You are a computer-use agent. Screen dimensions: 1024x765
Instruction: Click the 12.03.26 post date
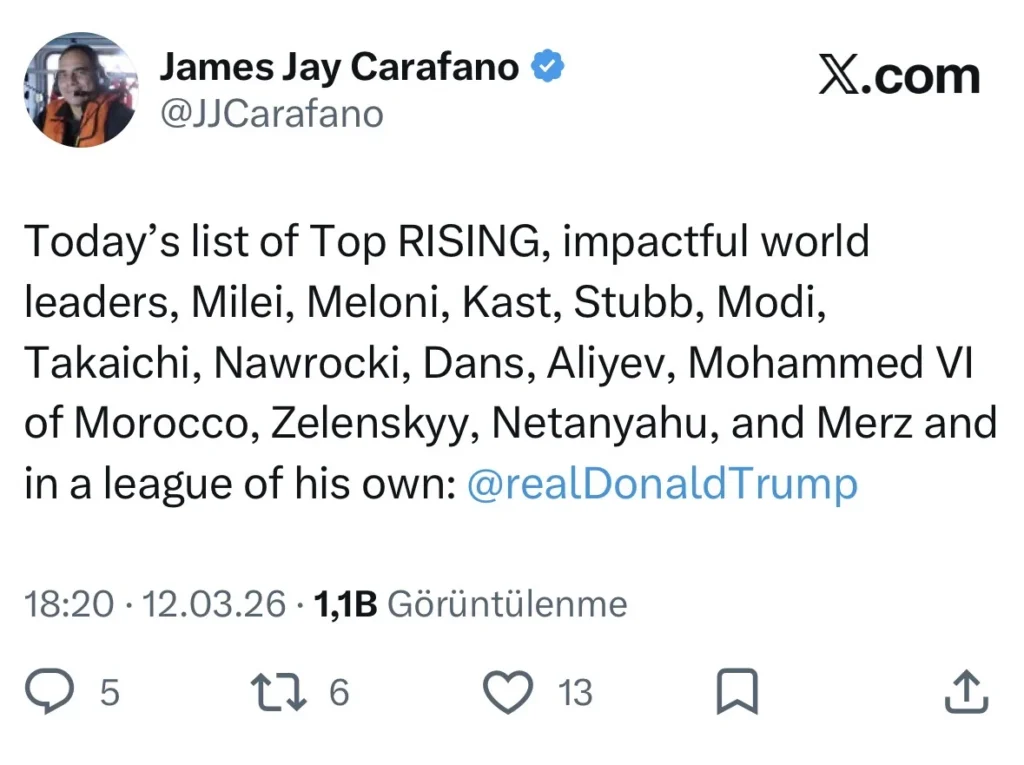tap(214, 604)
